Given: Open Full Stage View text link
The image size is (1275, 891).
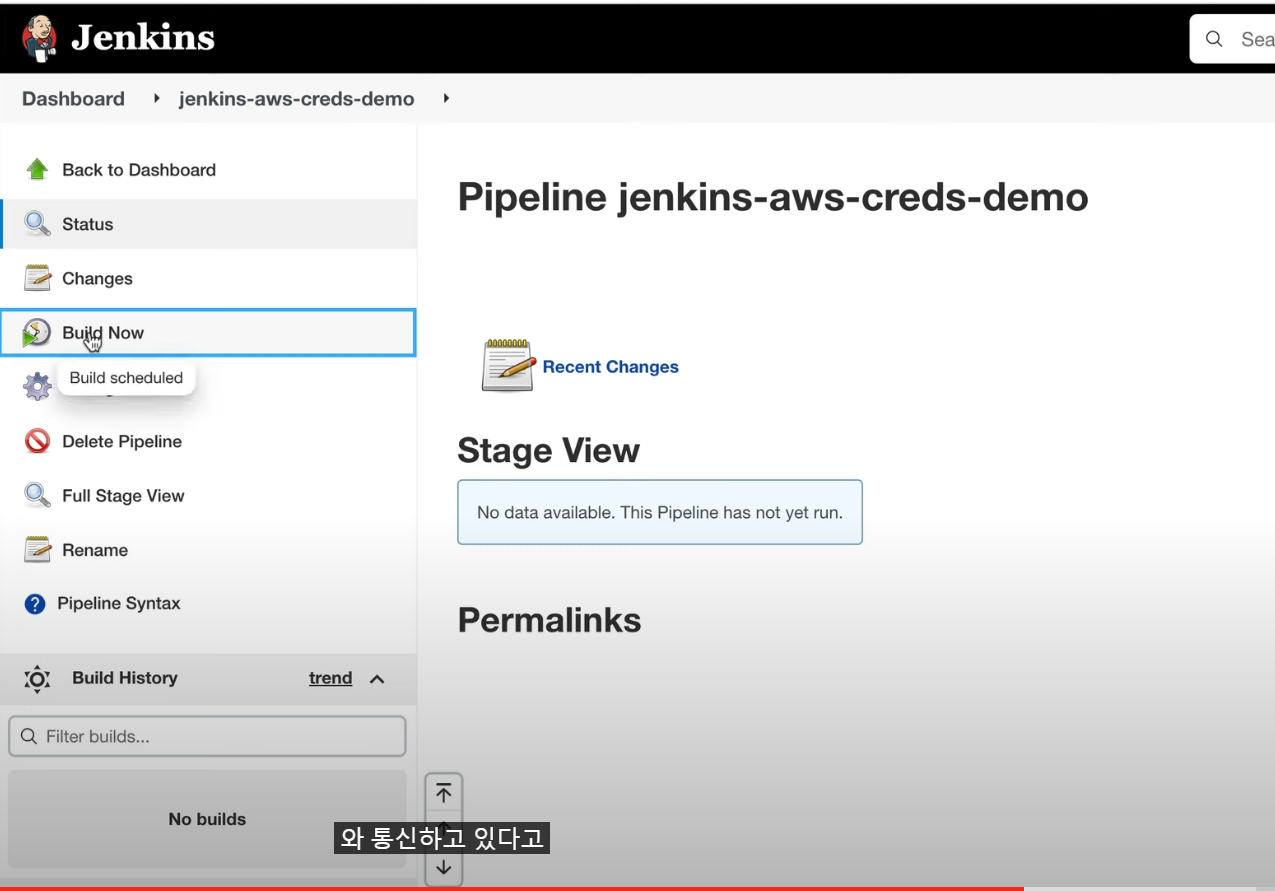Looking at the screenshot, I should tap(123, 496).
